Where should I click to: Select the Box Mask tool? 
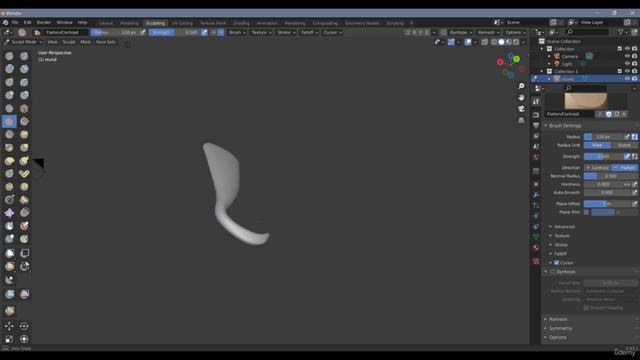pyautogui.click(x=9, y=253)
